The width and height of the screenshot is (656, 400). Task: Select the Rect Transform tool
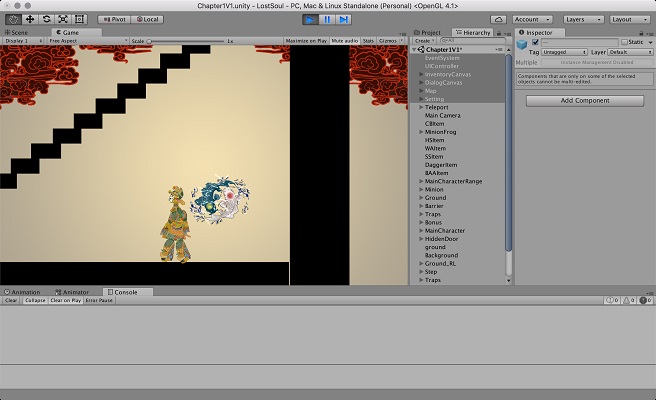coord(79,19)
